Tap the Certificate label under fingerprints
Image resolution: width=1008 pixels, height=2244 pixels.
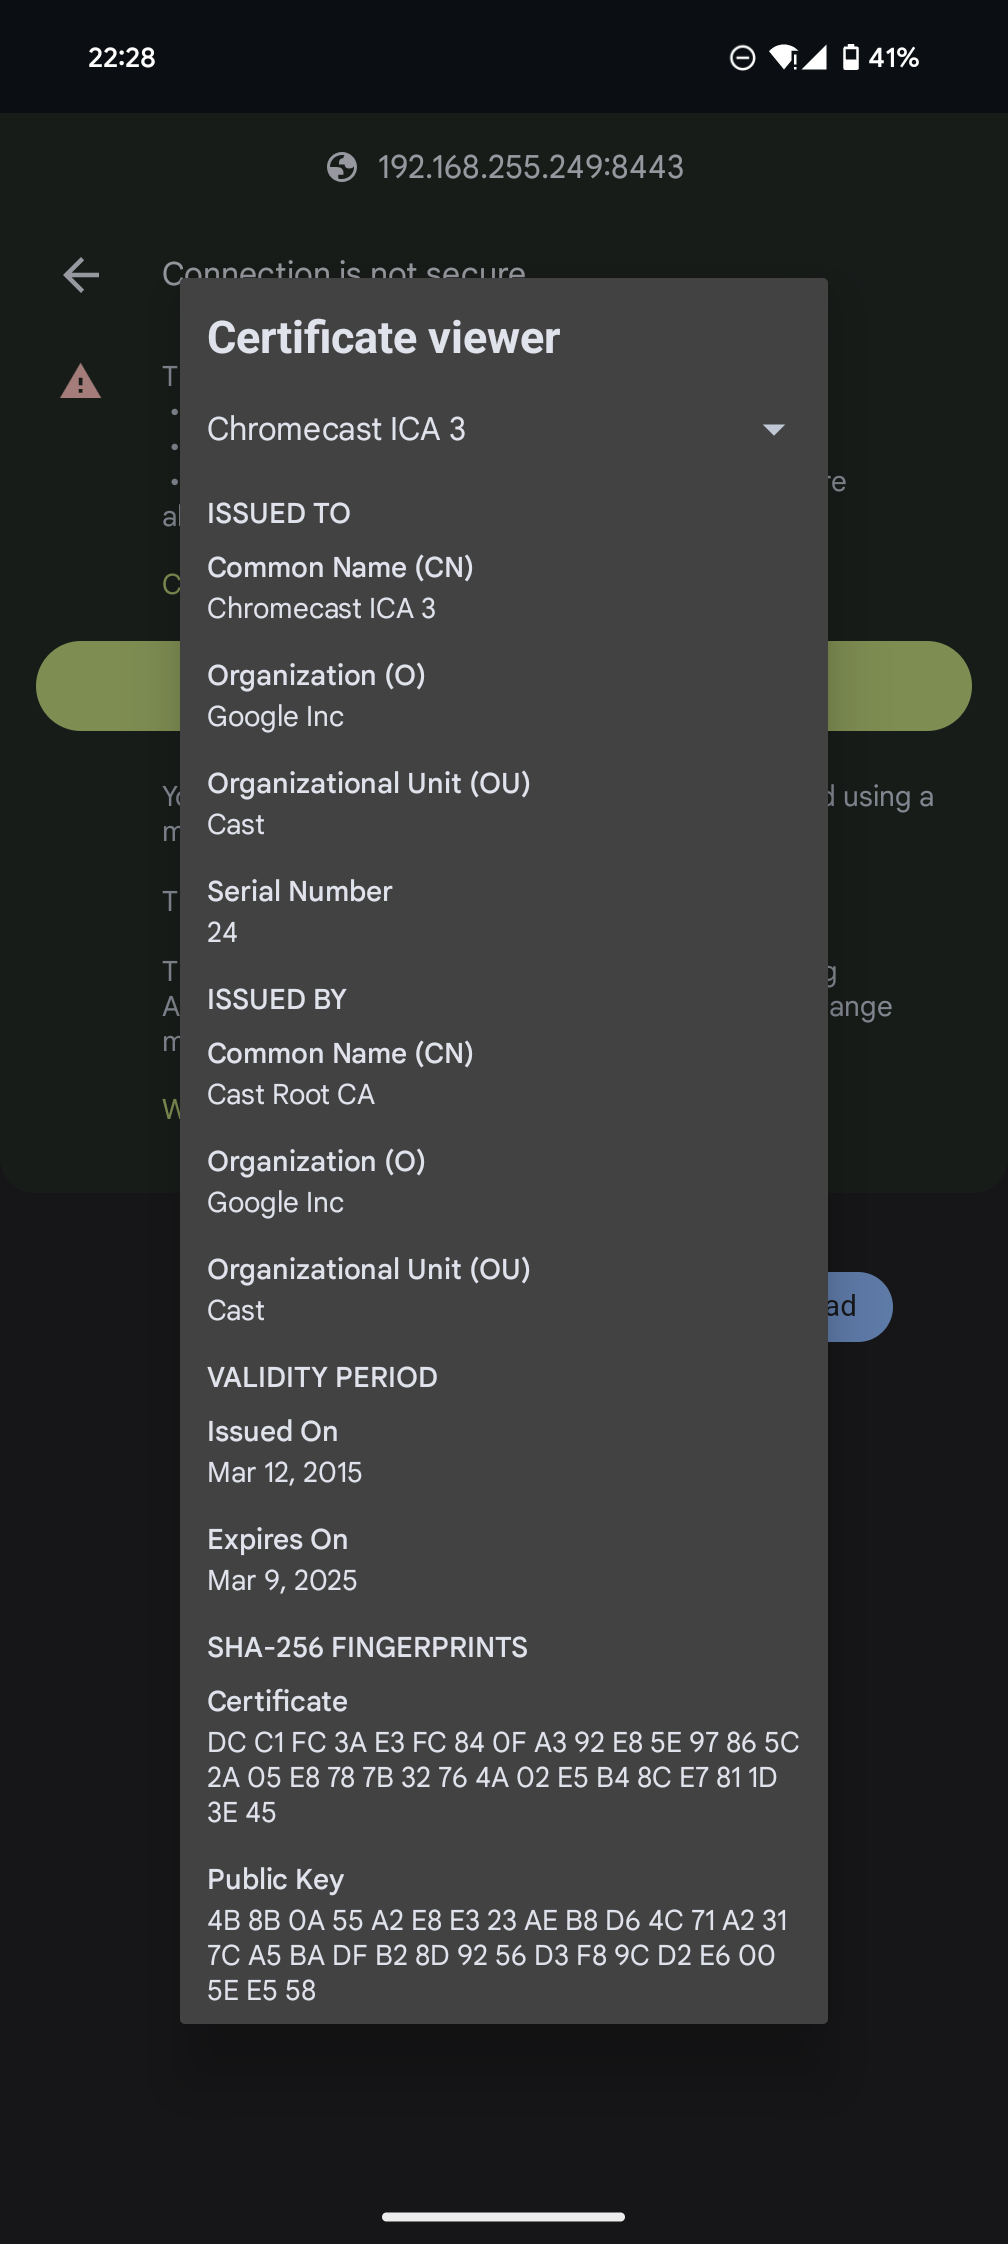point(277,1701)
